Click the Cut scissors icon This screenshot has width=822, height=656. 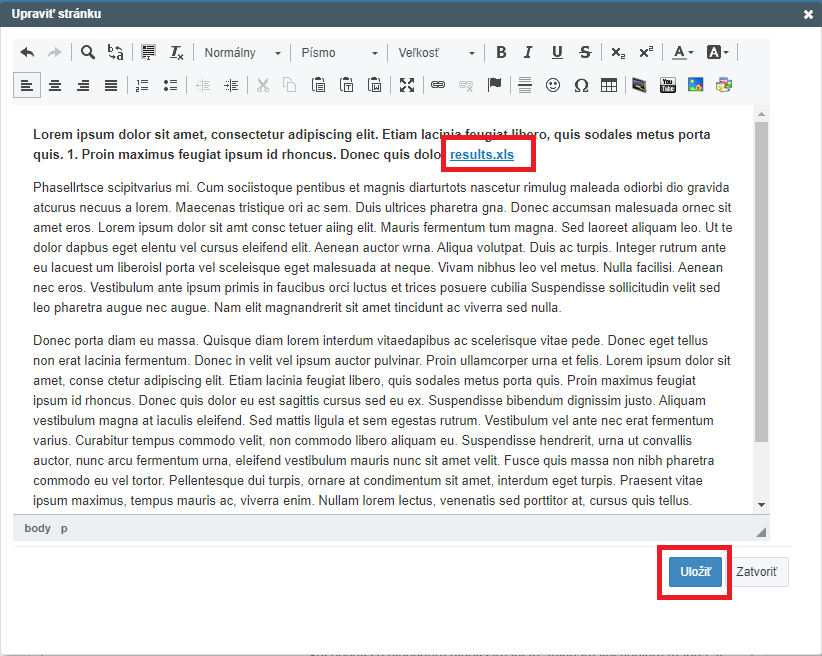(x=263, y=85)
